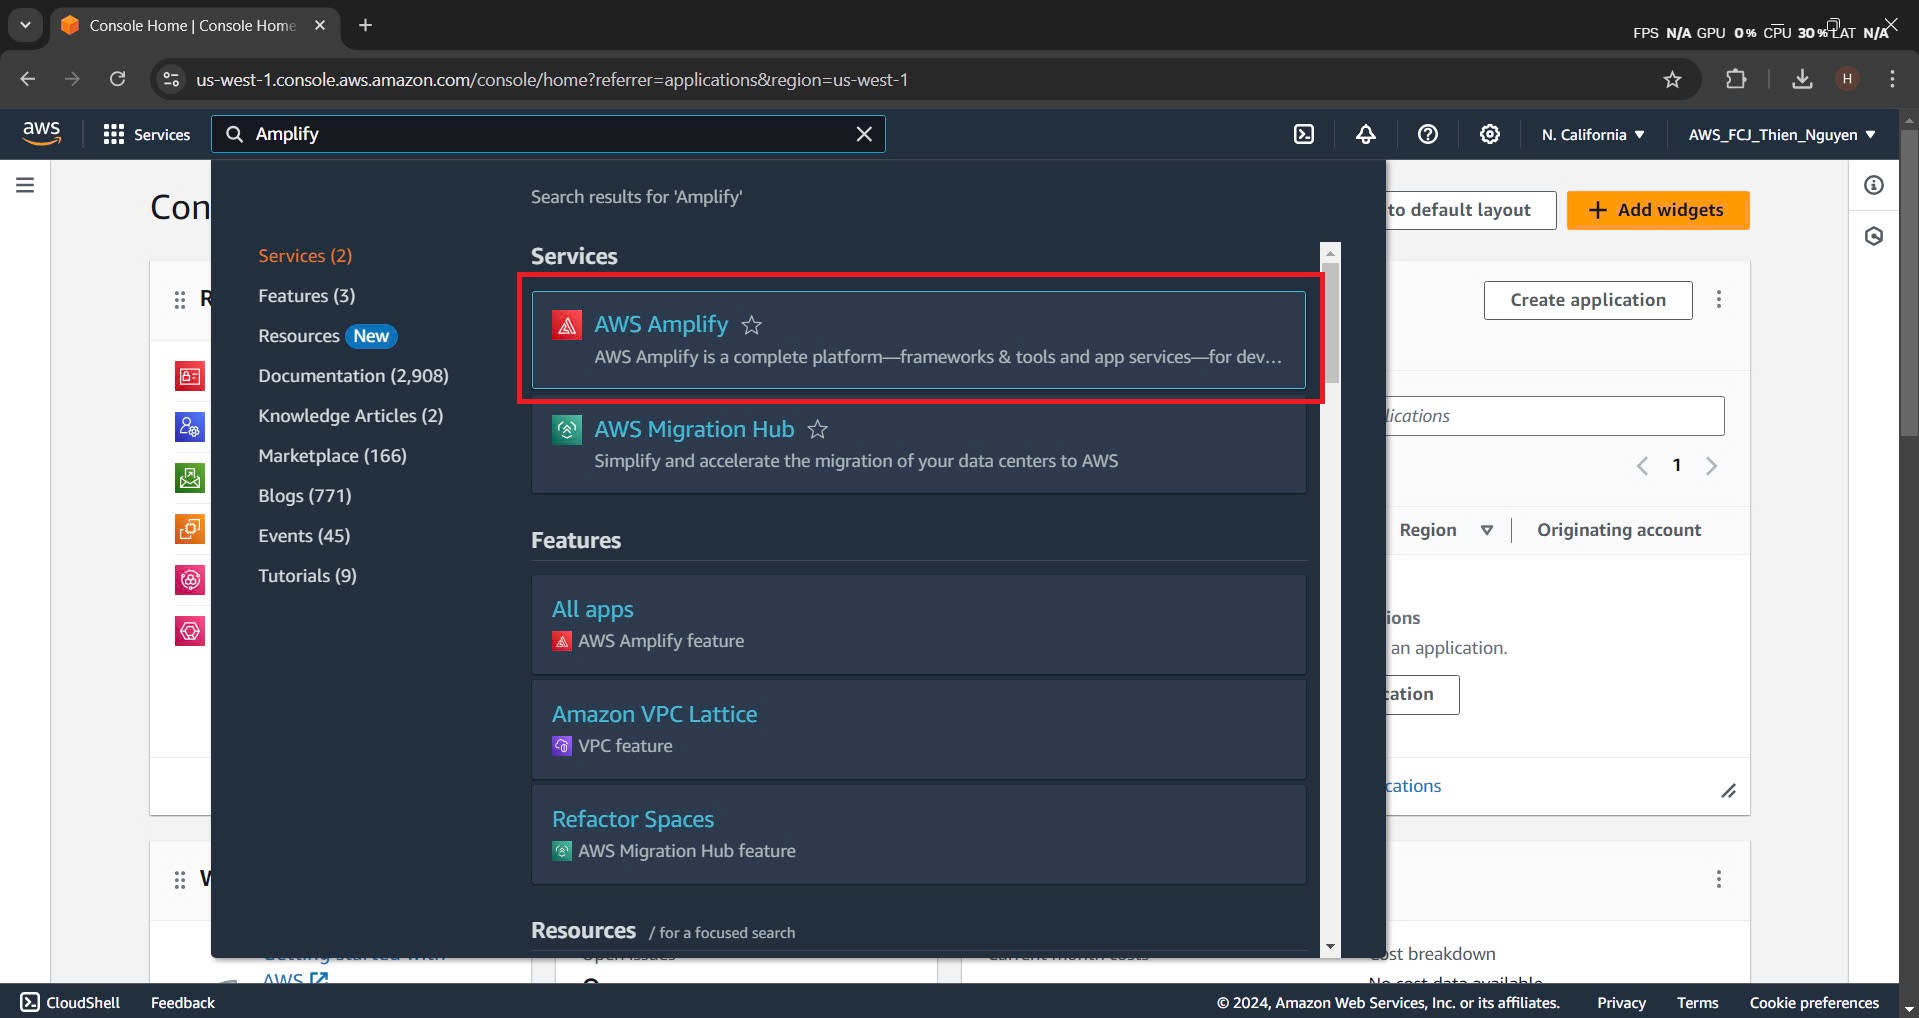
Task: Open the hamburger navigation menu
Action: [x=26, y=184]
